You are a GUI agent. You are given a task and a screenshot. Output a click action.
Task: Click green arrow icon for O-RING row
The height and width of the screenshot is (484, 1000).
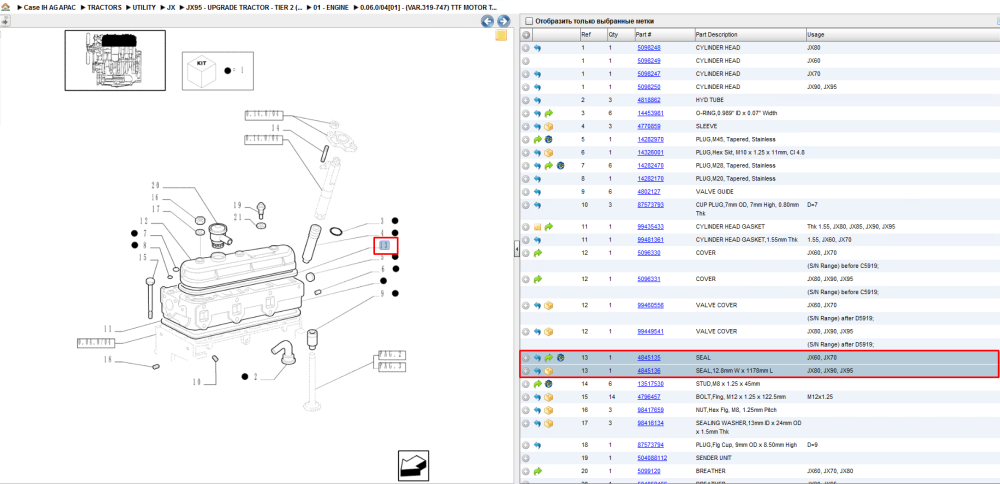point(548,114)
